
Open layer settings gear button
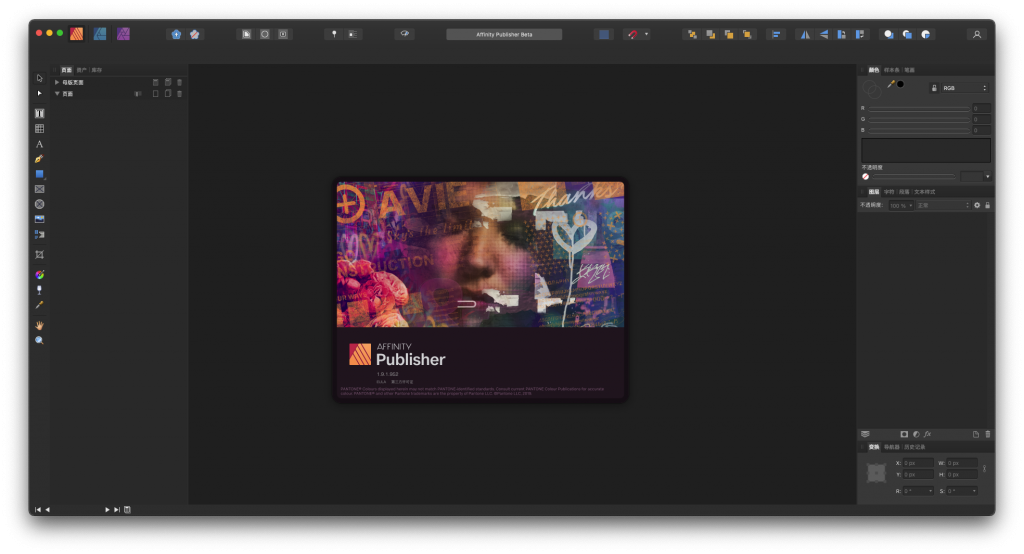coord(977,205)
